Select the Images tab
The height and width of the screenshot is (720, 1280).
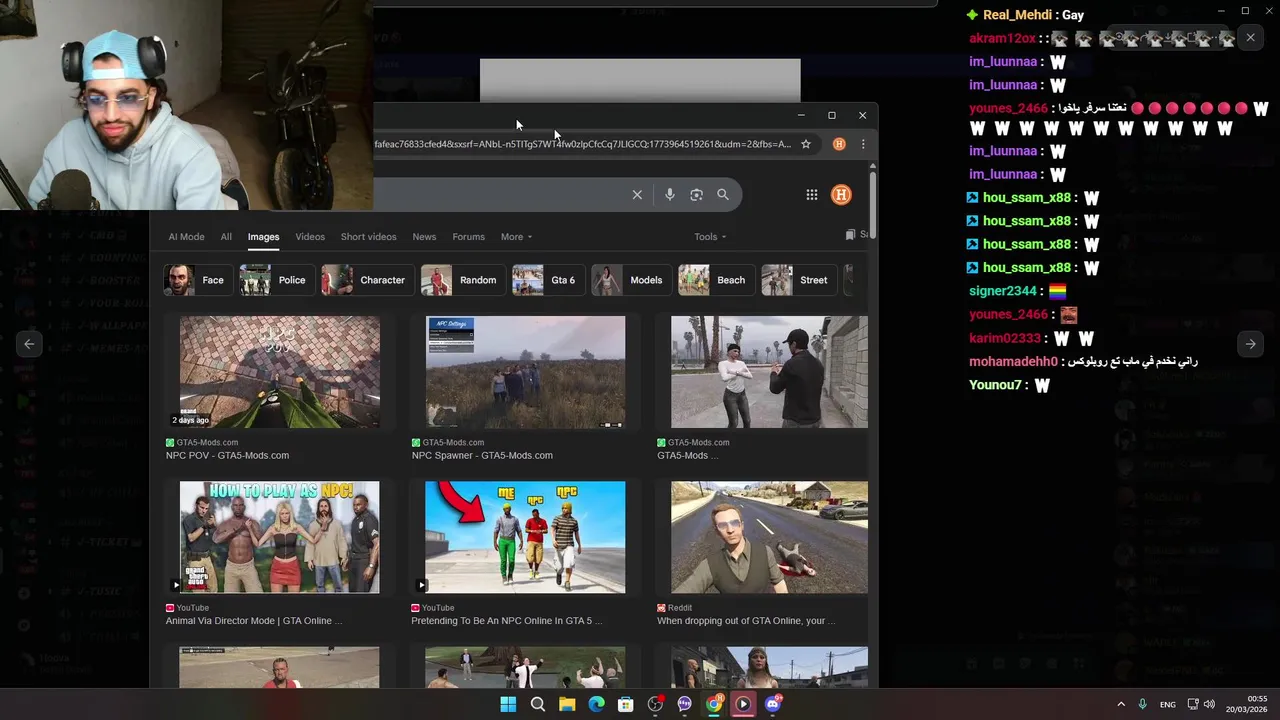pos(263,237)
